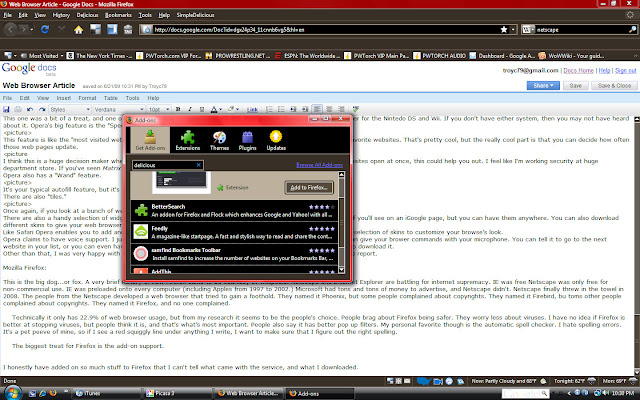Viewport: 640px width, 400px height.
Task: Click the Save & Close button
Action: click(x=614, y=86)
